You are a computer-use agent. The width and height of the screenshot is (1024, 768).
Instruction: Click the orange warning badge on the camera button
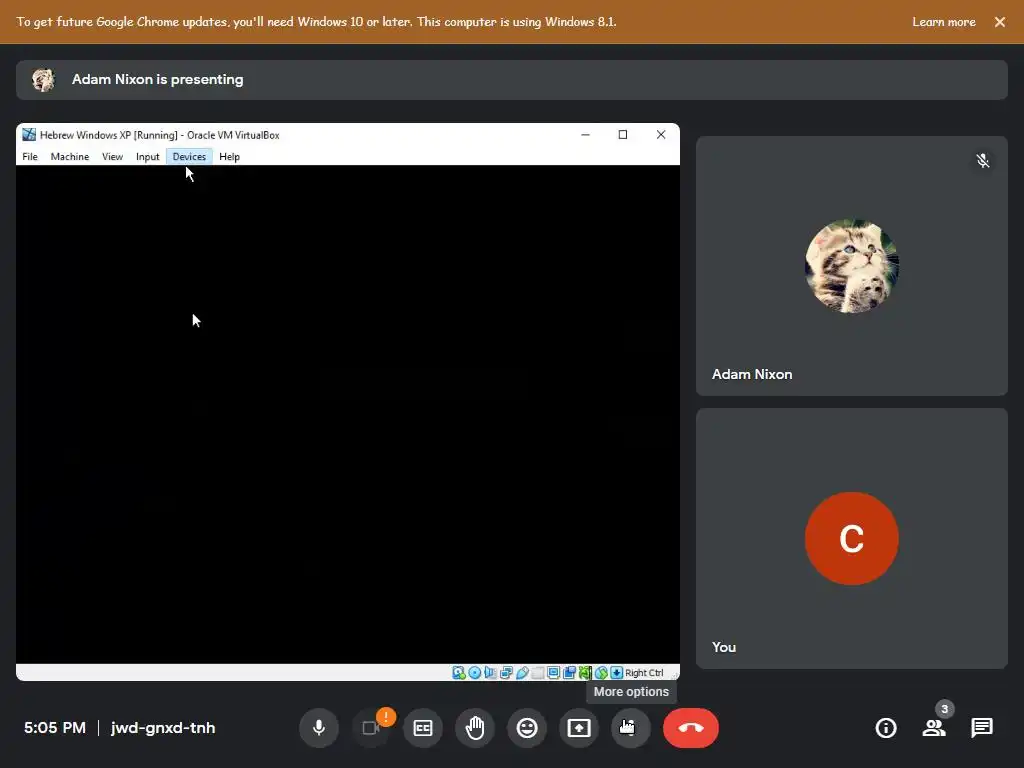pos(386,716)
